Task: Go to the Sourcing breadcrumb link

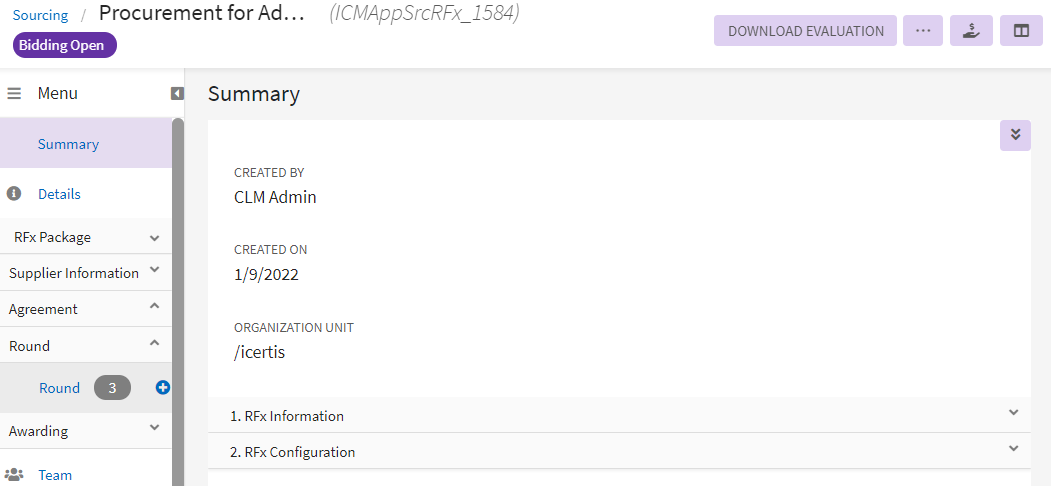Action: [40, 15]
